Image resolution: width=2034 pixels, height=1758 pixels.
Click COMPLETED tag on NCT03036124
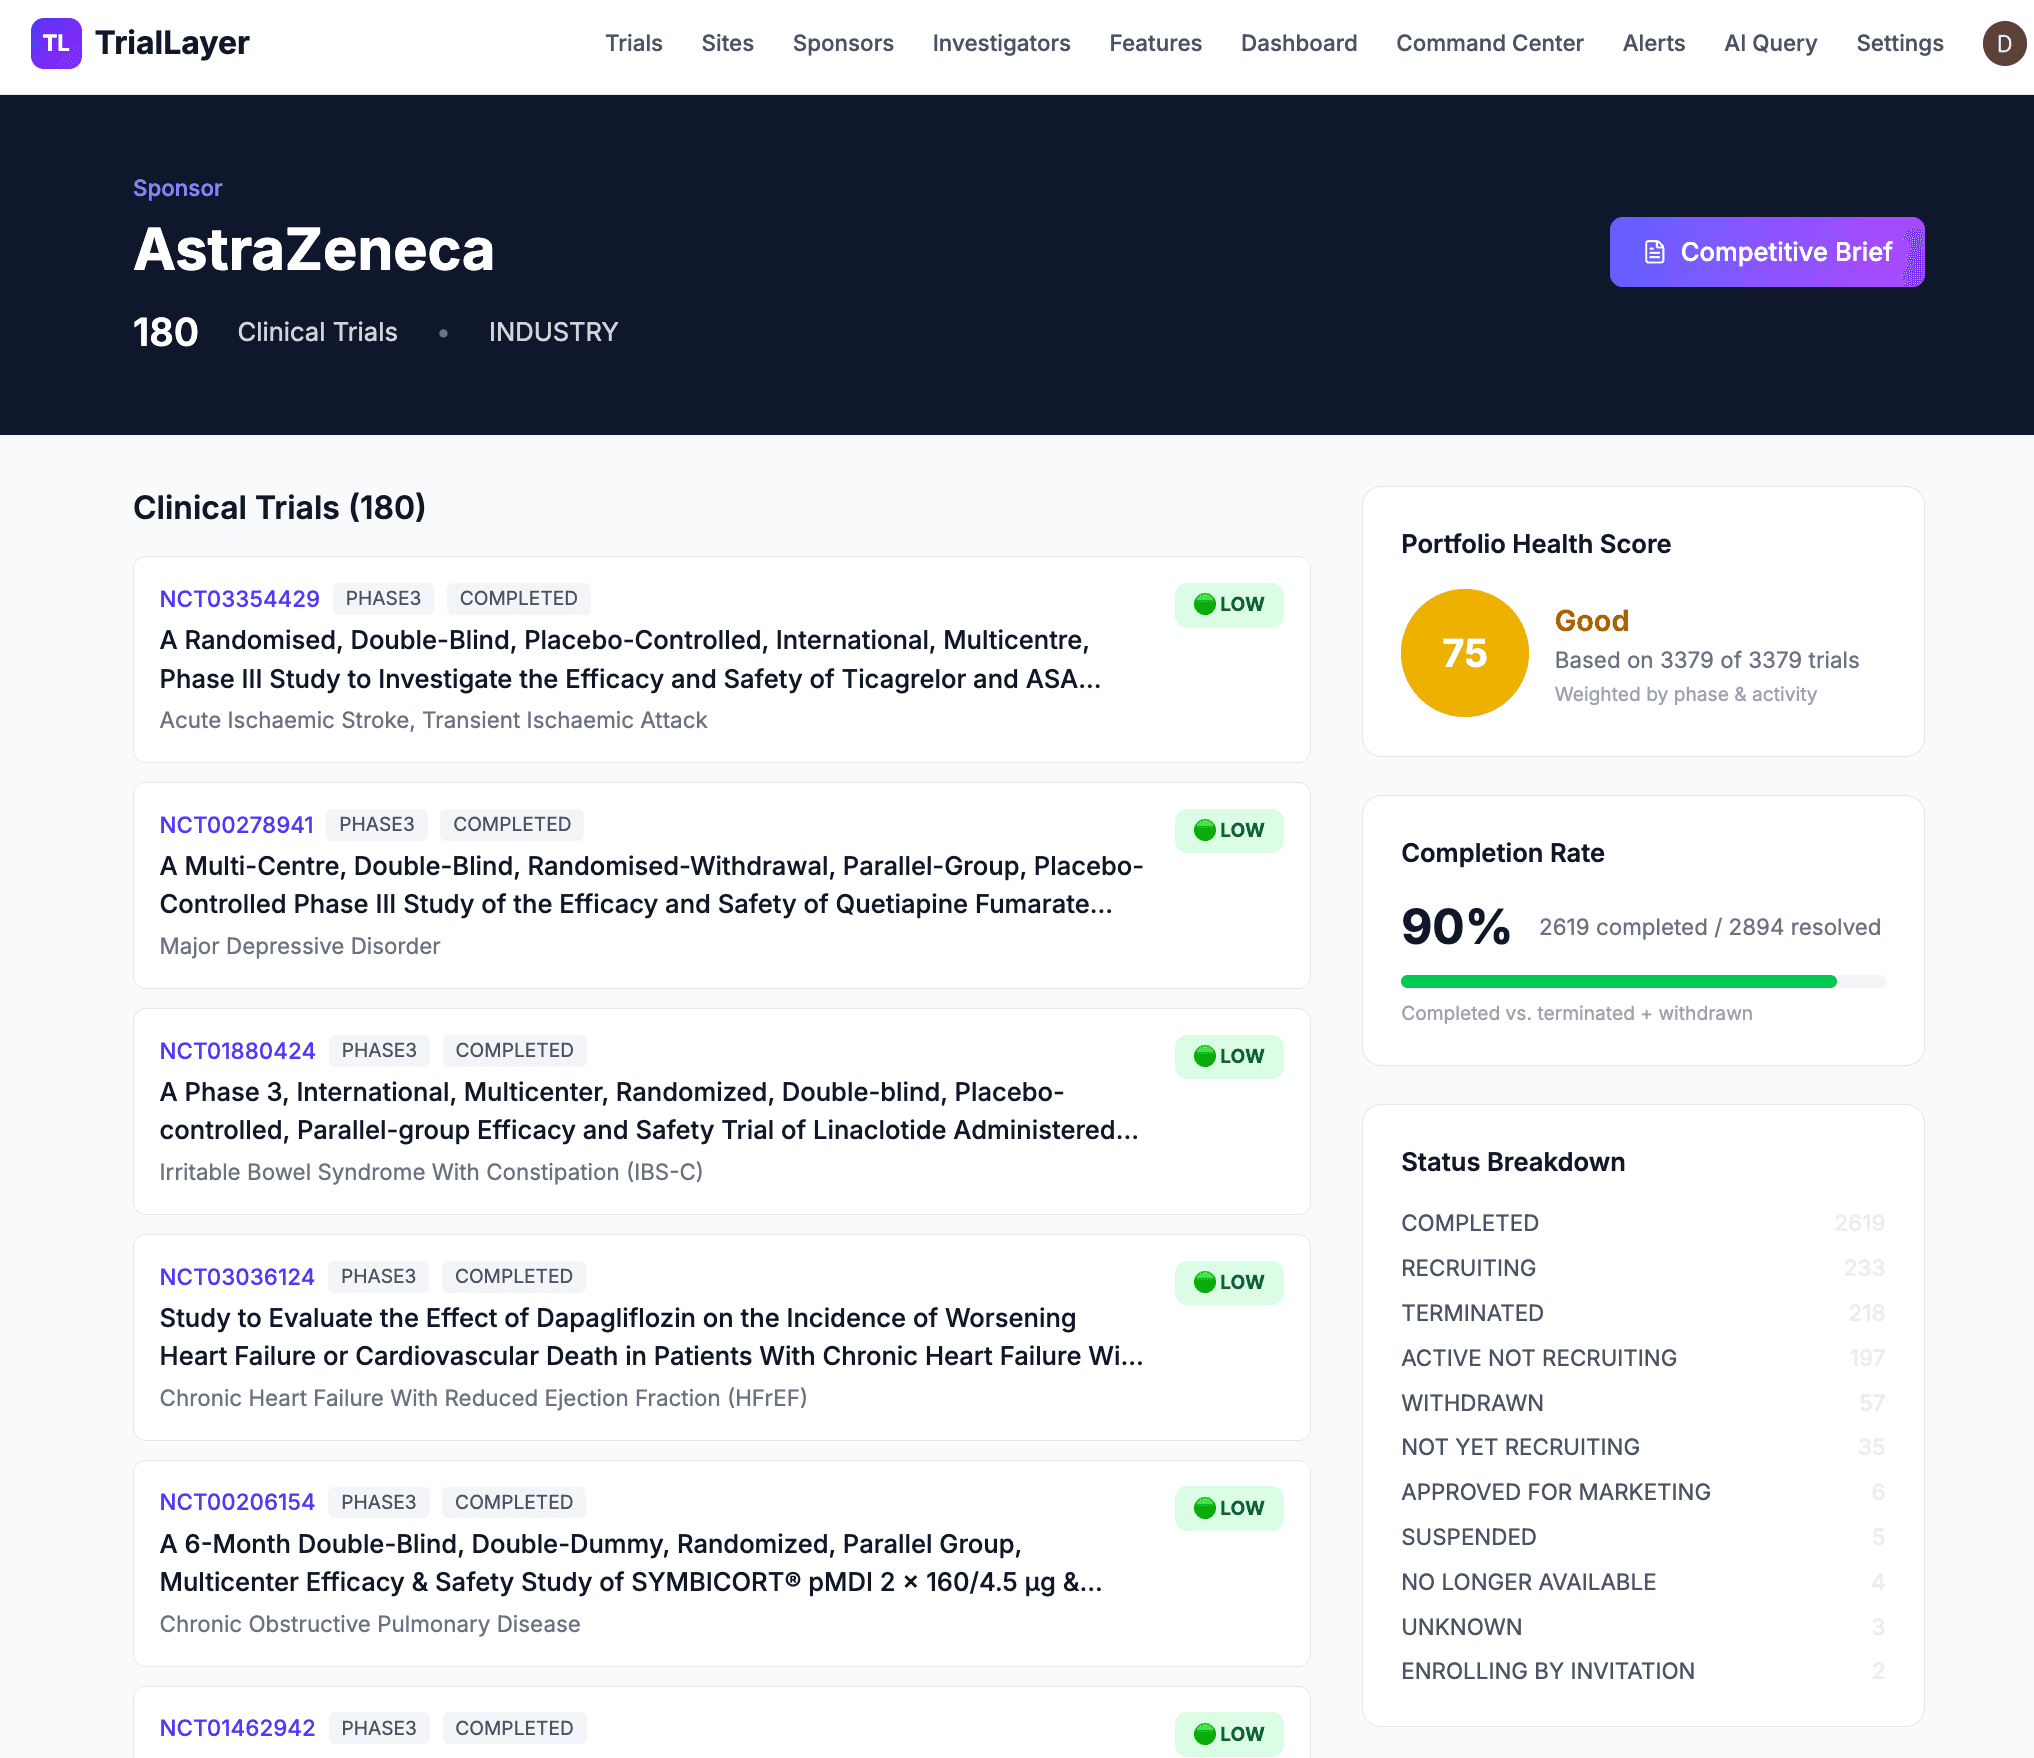(x=514, y=1276)
